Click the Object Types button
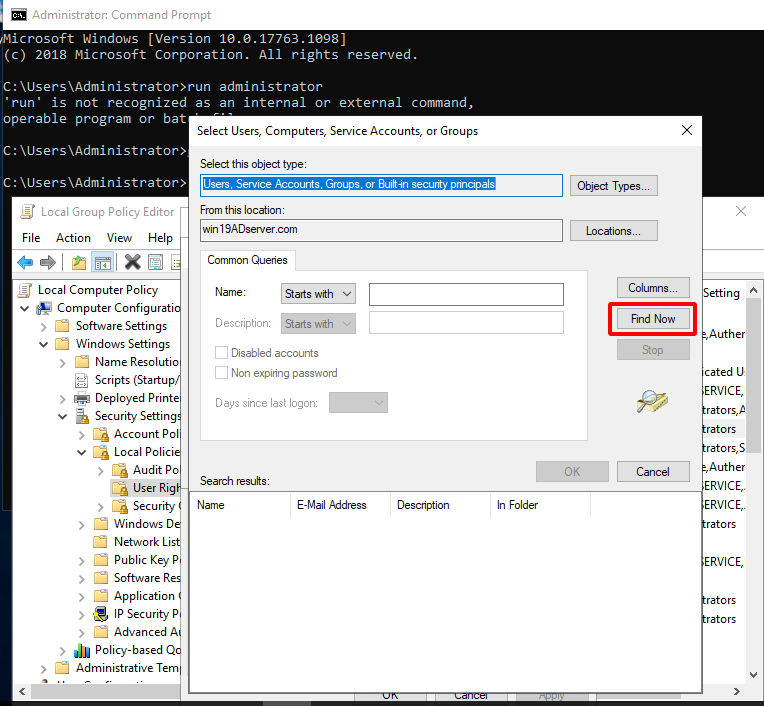 coord(613,185)
